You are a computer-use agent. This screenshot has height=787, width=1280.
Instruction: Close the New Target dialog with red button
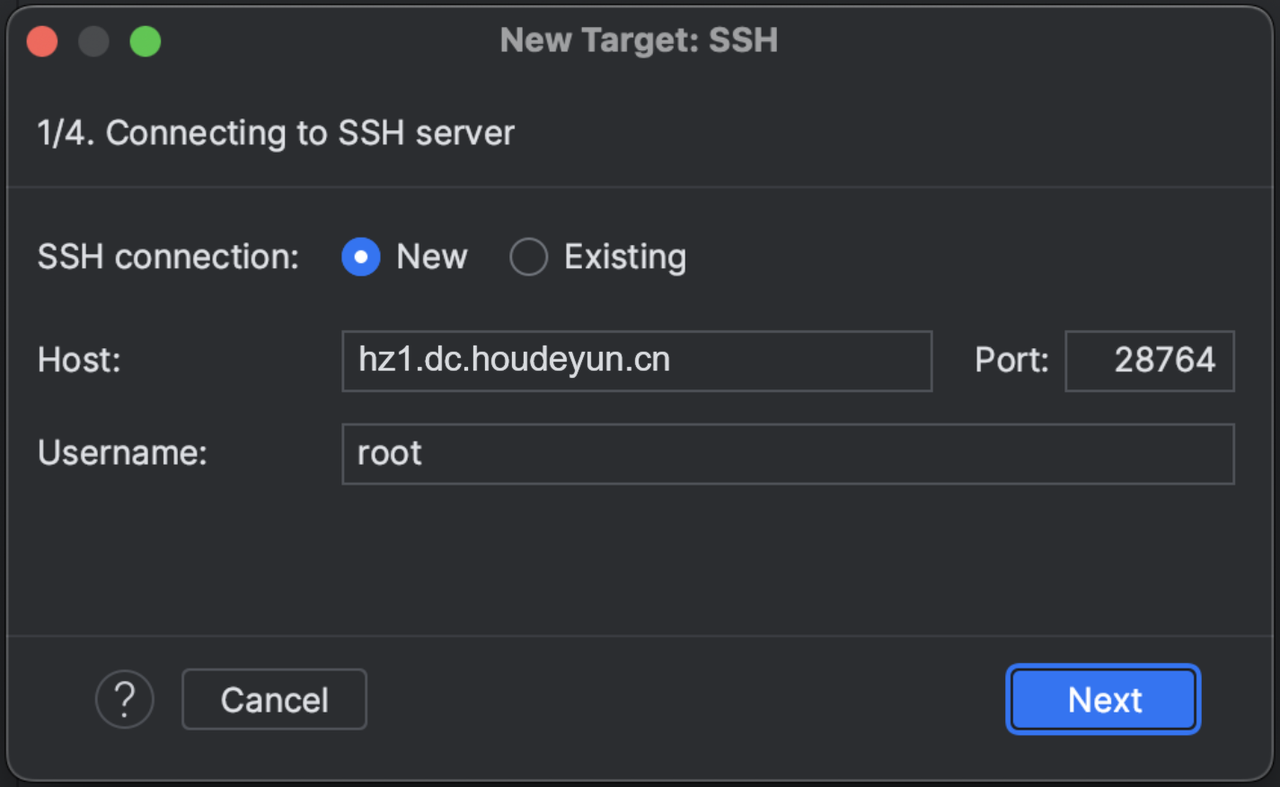pos(42,42)
